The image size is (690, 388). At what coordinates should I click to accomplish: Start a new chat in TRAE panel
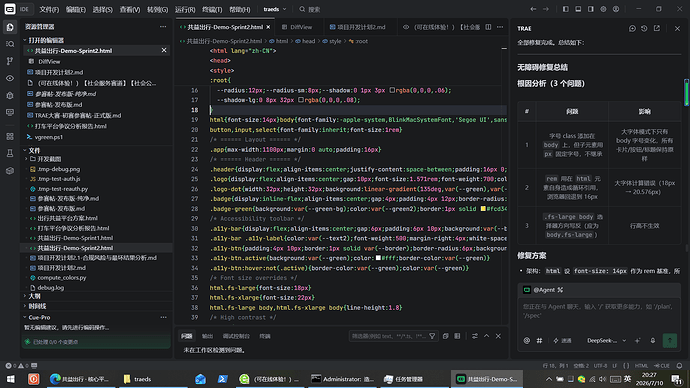click(x=632, y=28)
